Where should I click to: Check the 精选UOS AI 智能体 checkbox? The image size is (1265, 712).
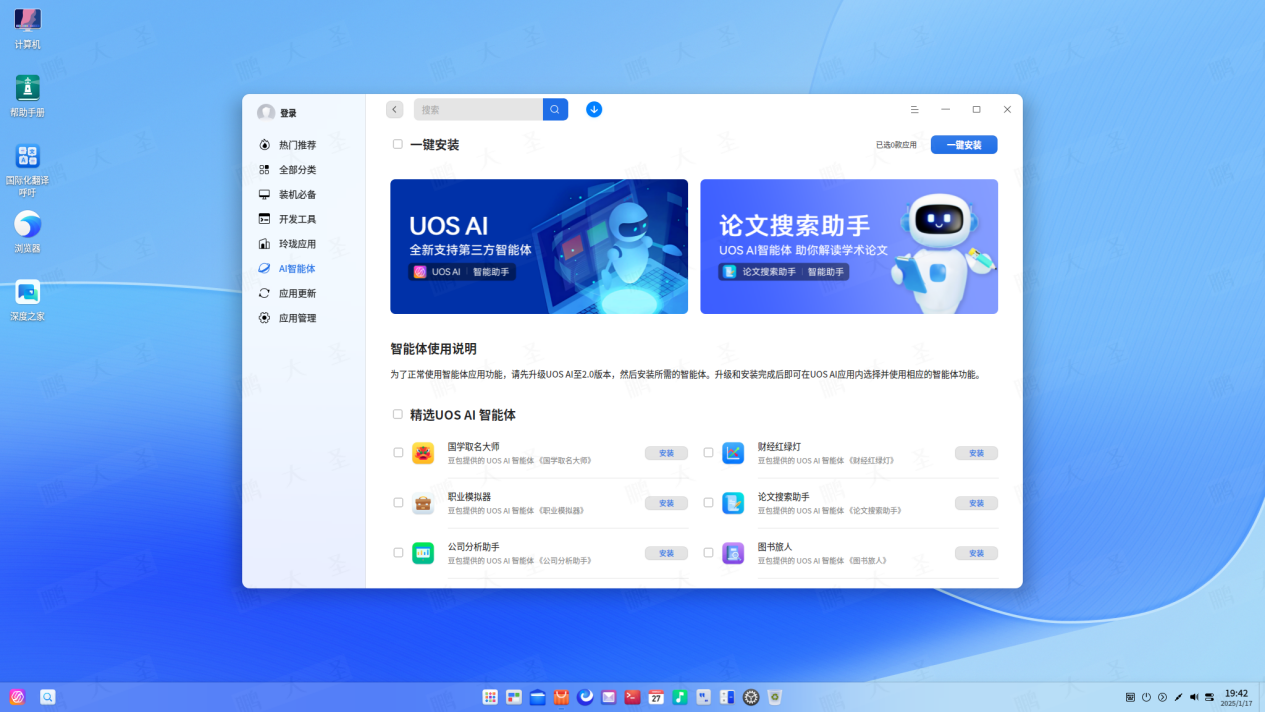[398, 414]
